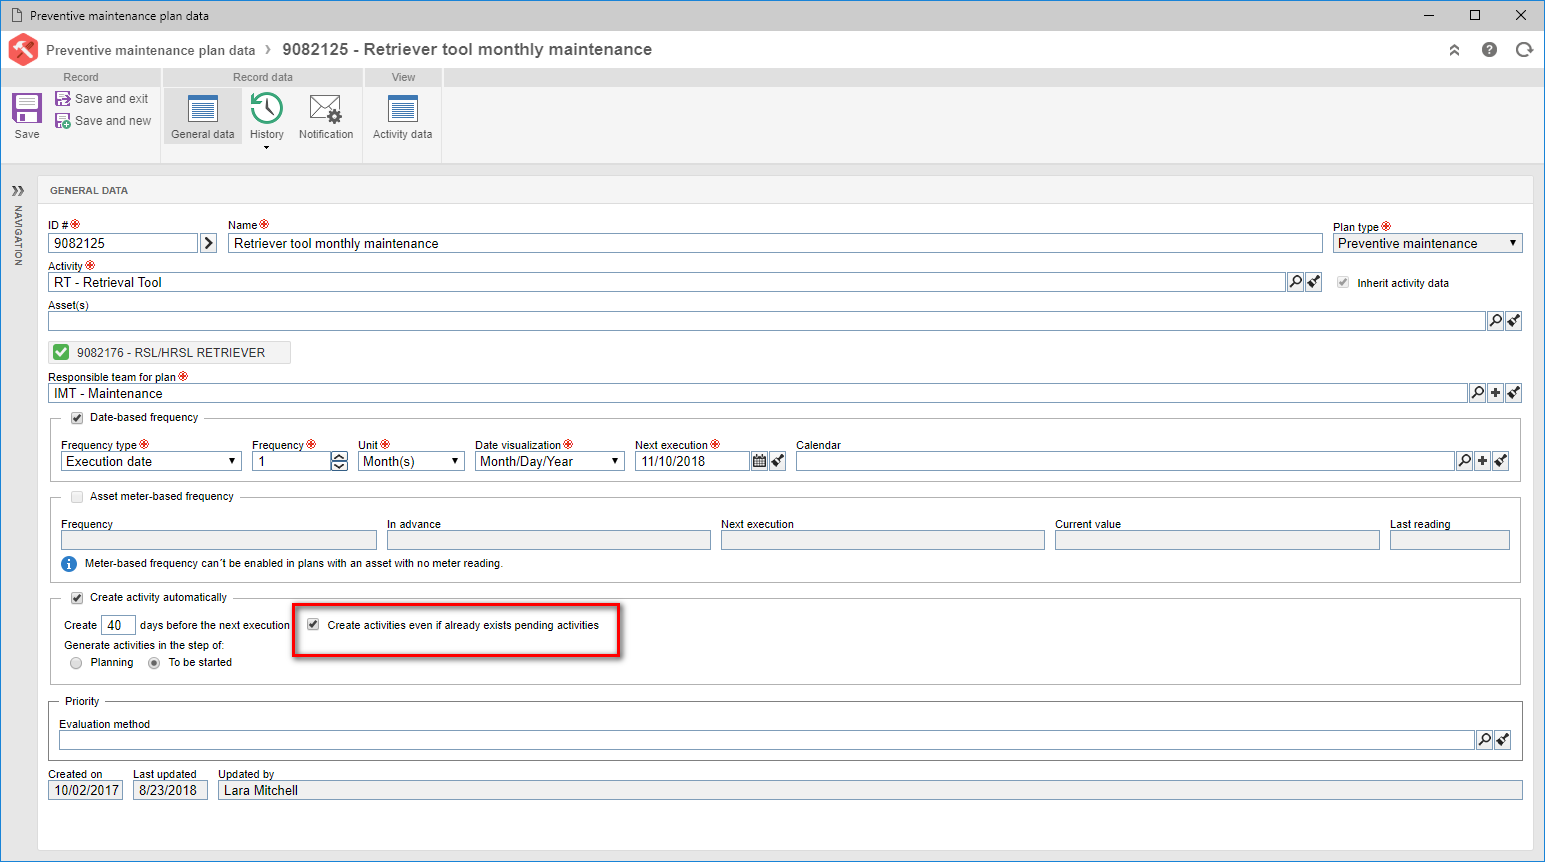Toggle Inherit activity data checkbox
This screenshot has width=1545, height=862.
1343,283
